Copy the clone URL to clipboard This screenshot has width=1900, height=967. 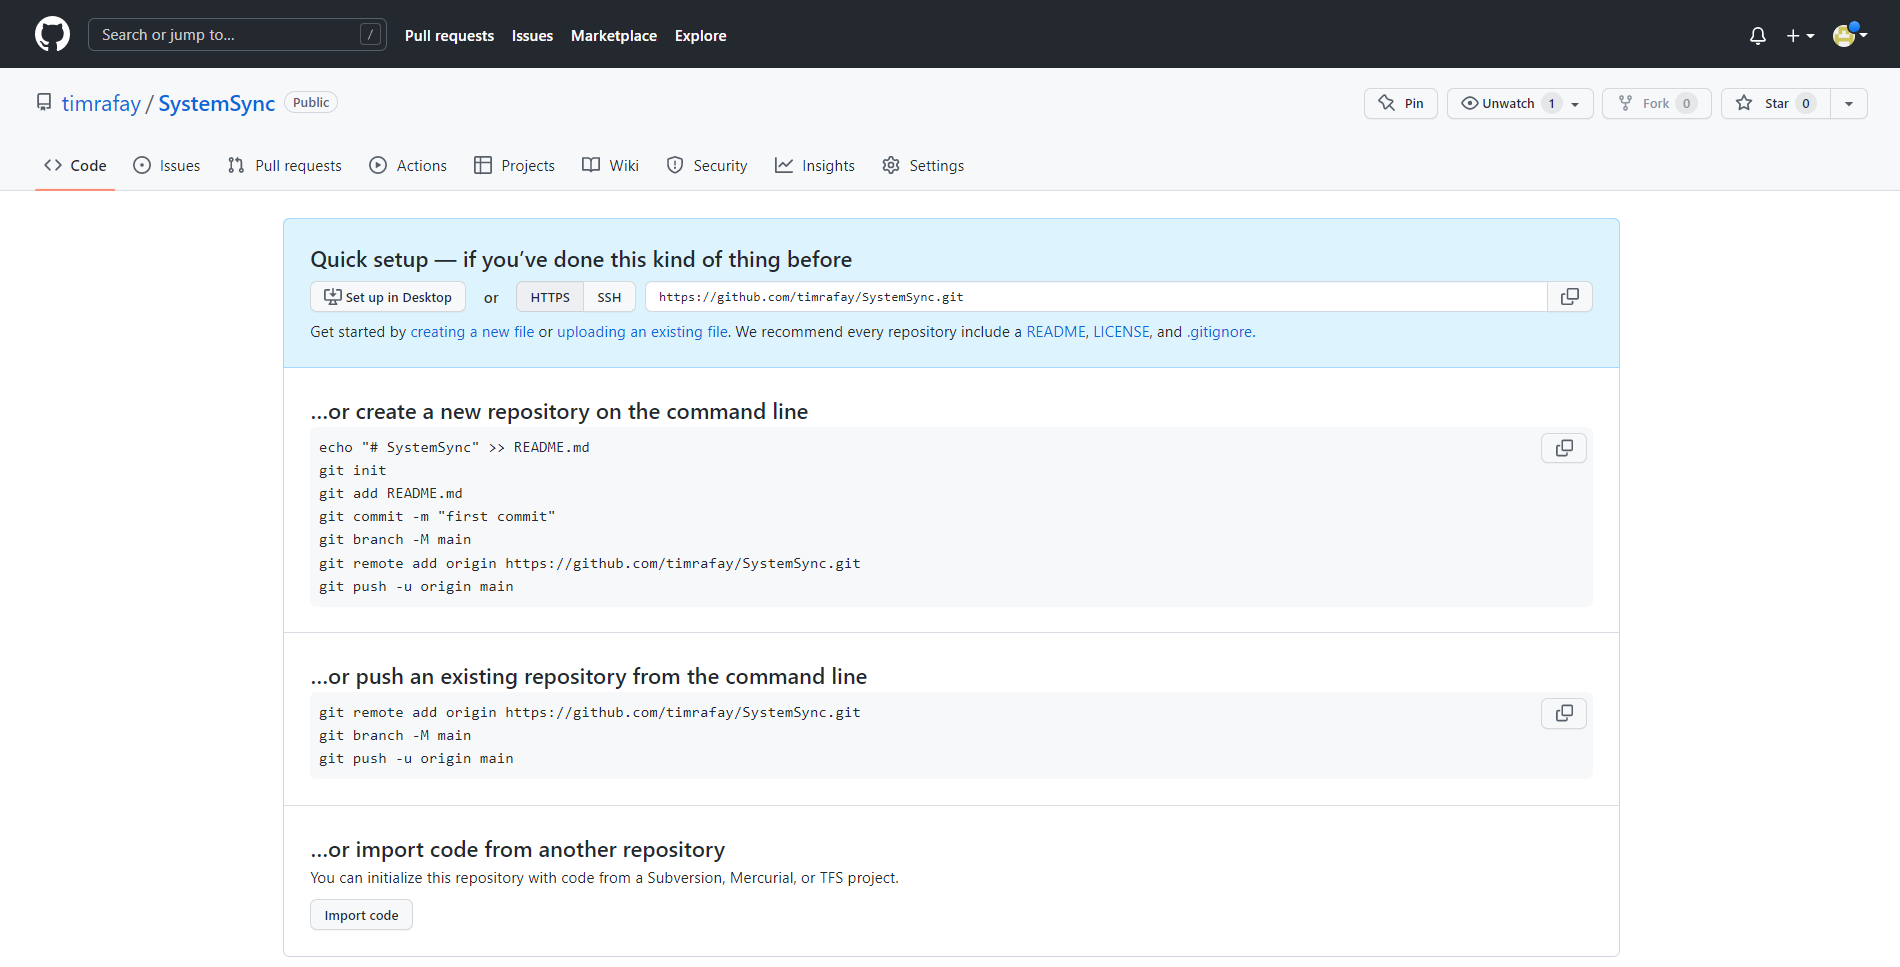coord(1570,297)
